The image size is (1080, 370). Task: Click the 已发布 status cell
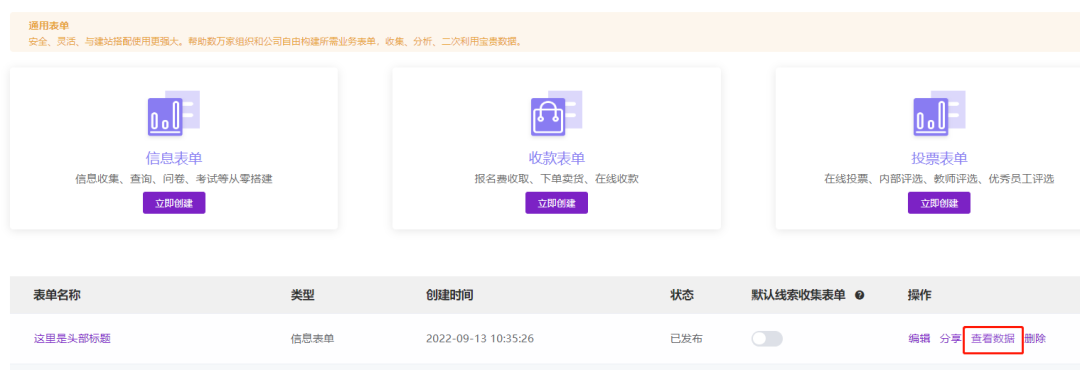[x=687, y=339]
